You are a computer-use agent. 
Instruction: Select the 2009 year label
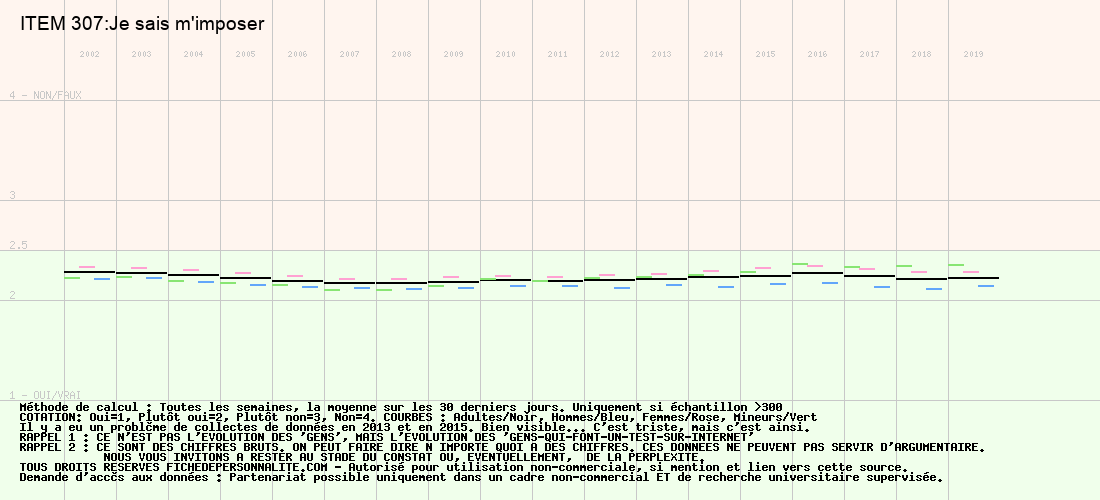[x=454, y=54]
